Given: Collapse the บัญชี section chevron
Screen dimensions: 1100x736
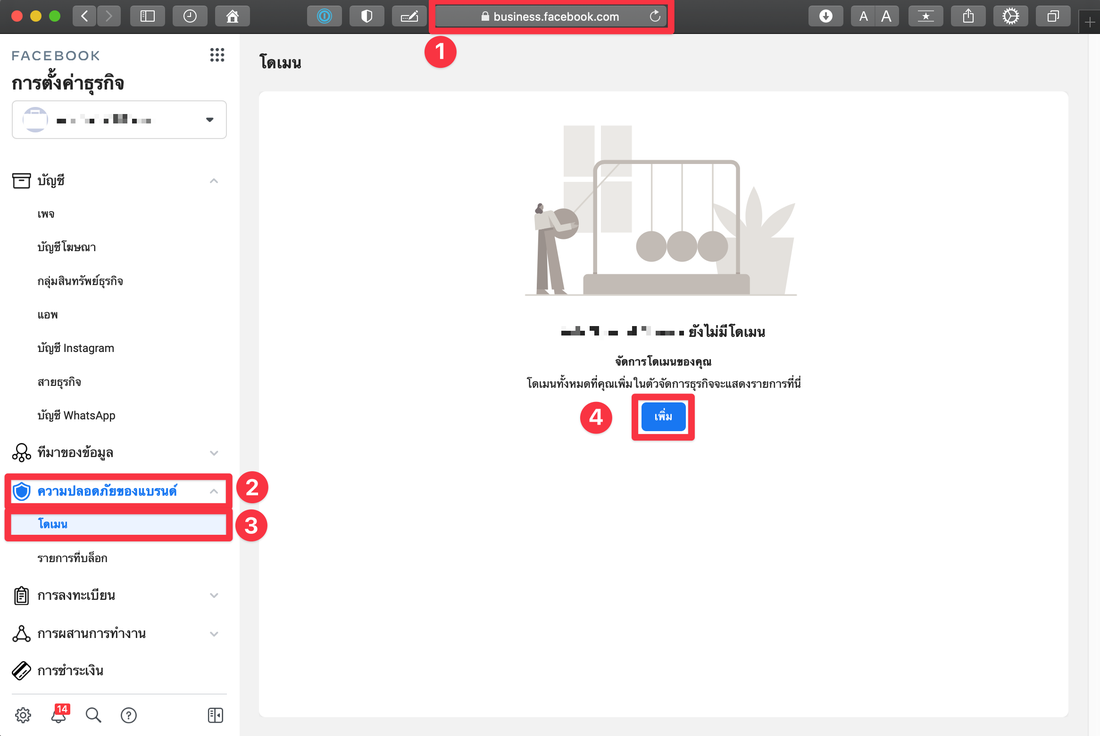Looking at the screenshot, I should (x=214, y=181).
